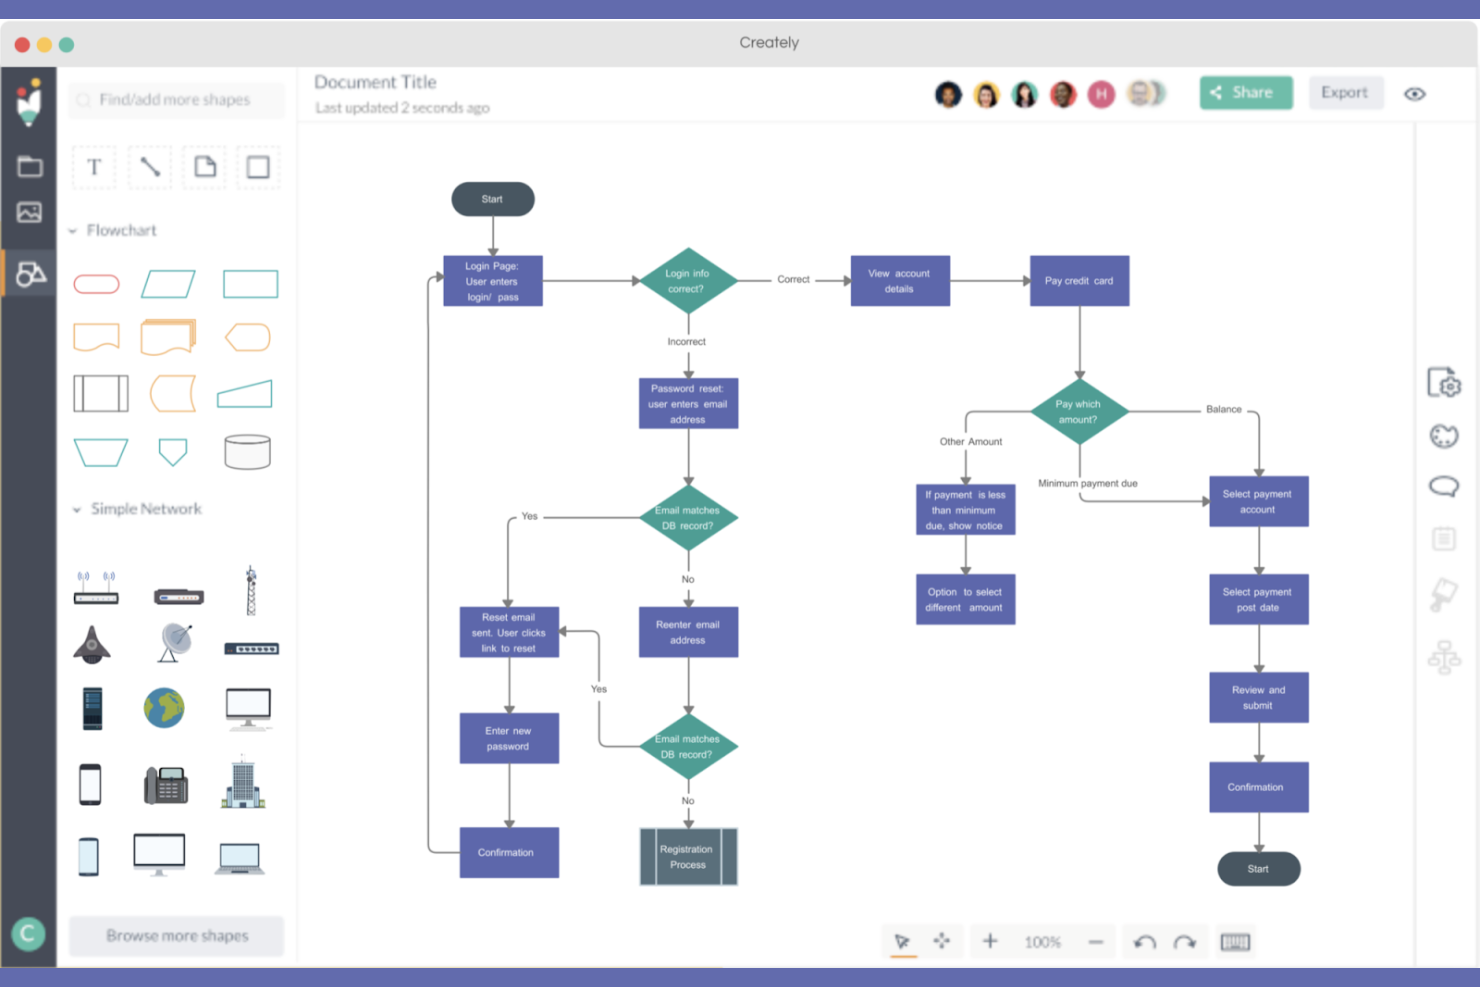Toggle the eye preview icon
Viewport: 1480px width, 987px height.
pos(1414,94)
